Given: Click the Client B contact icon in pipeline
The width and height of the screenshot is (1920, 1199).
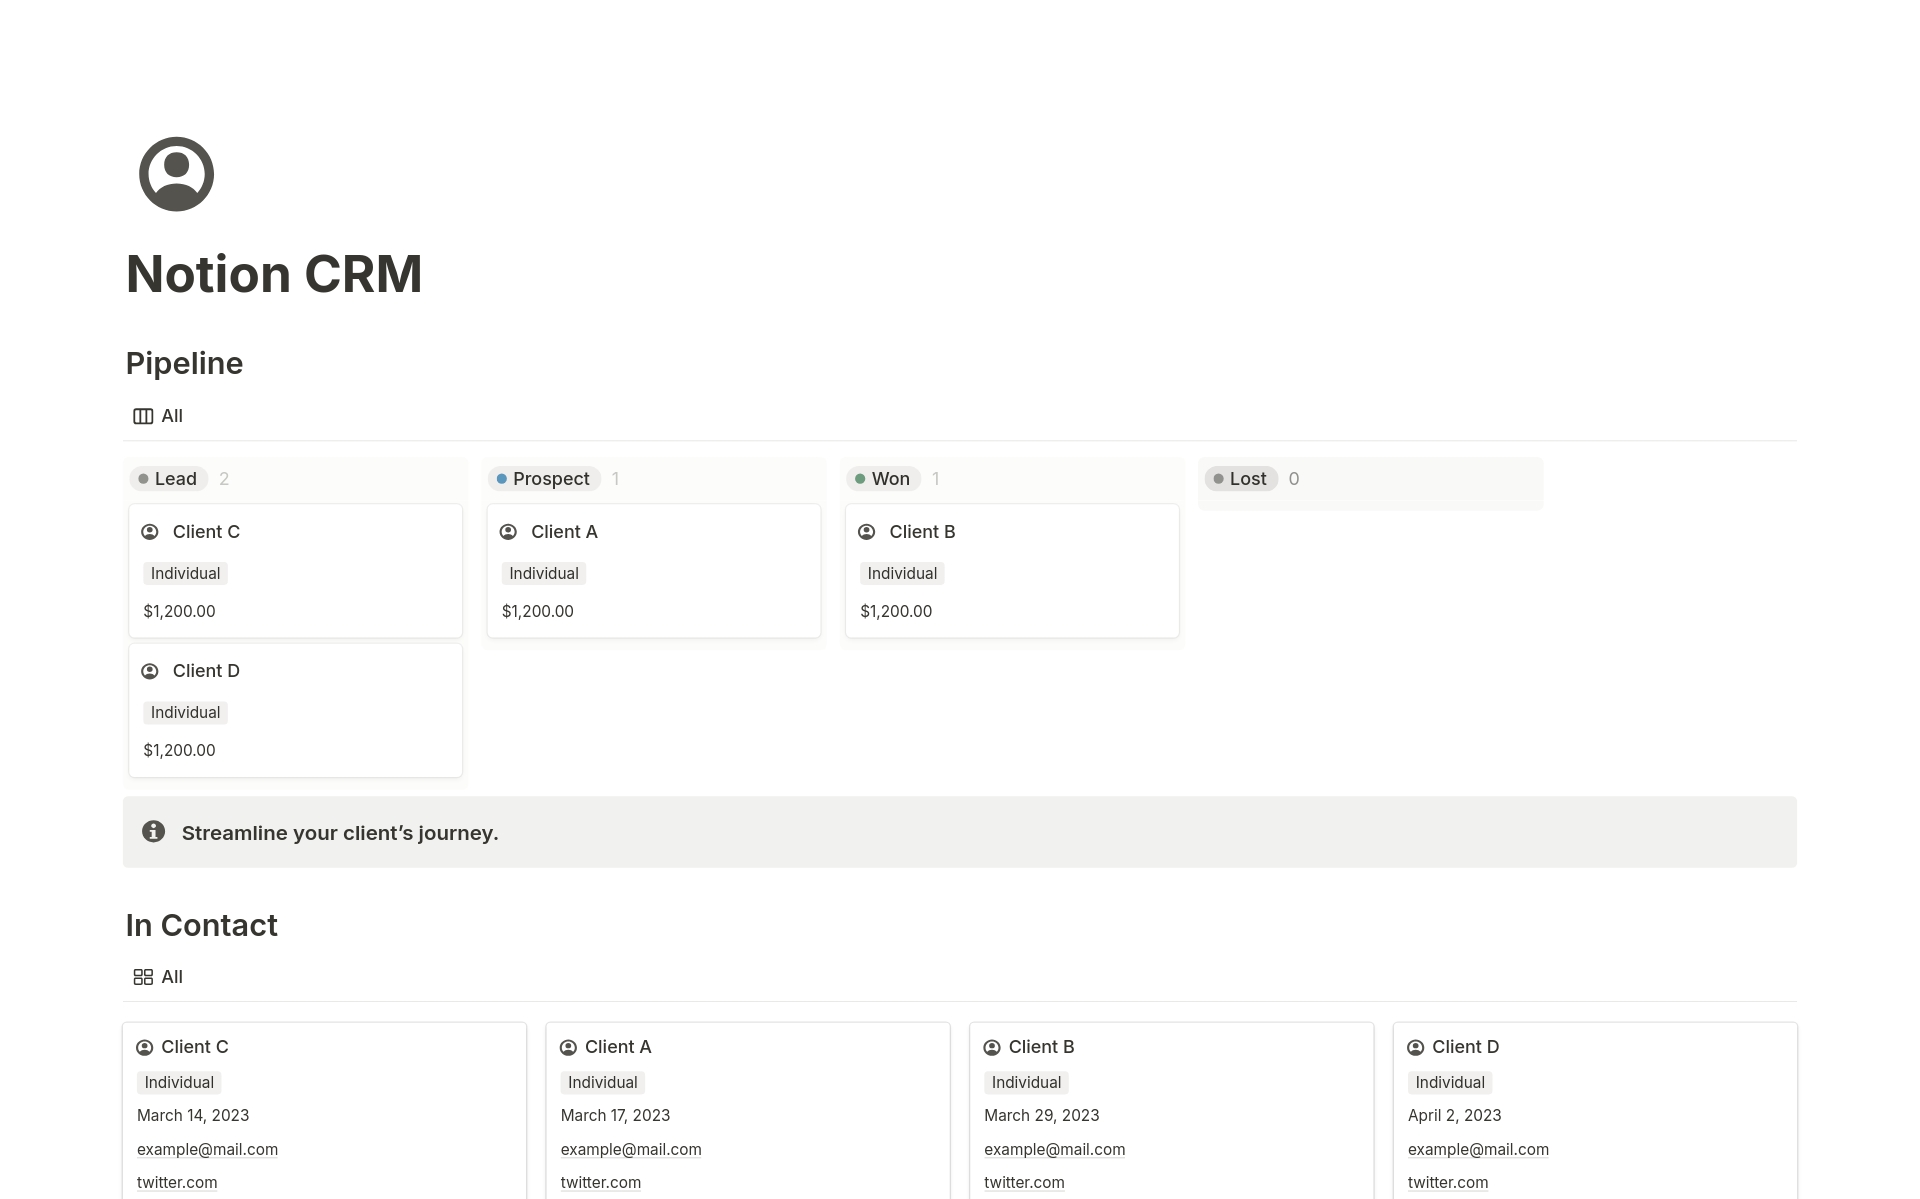Looking at the screenshot, I should [867, 530].
